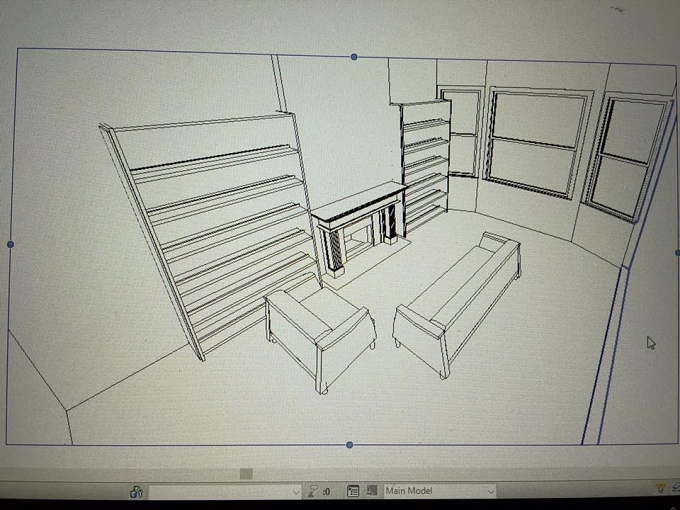Open the Design Options icon
This screenshot has width=680, height=510.
click(353, 491)
